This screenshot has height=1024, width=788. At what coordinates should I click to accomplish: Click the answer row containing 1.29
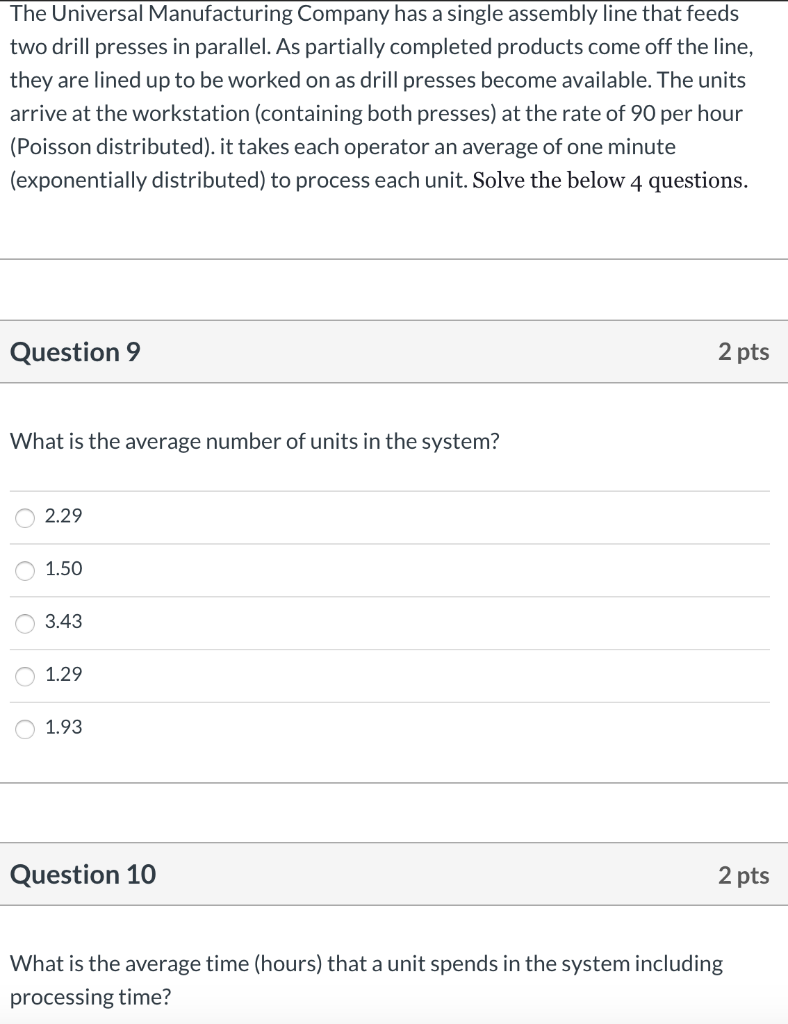tap(300, 675)
